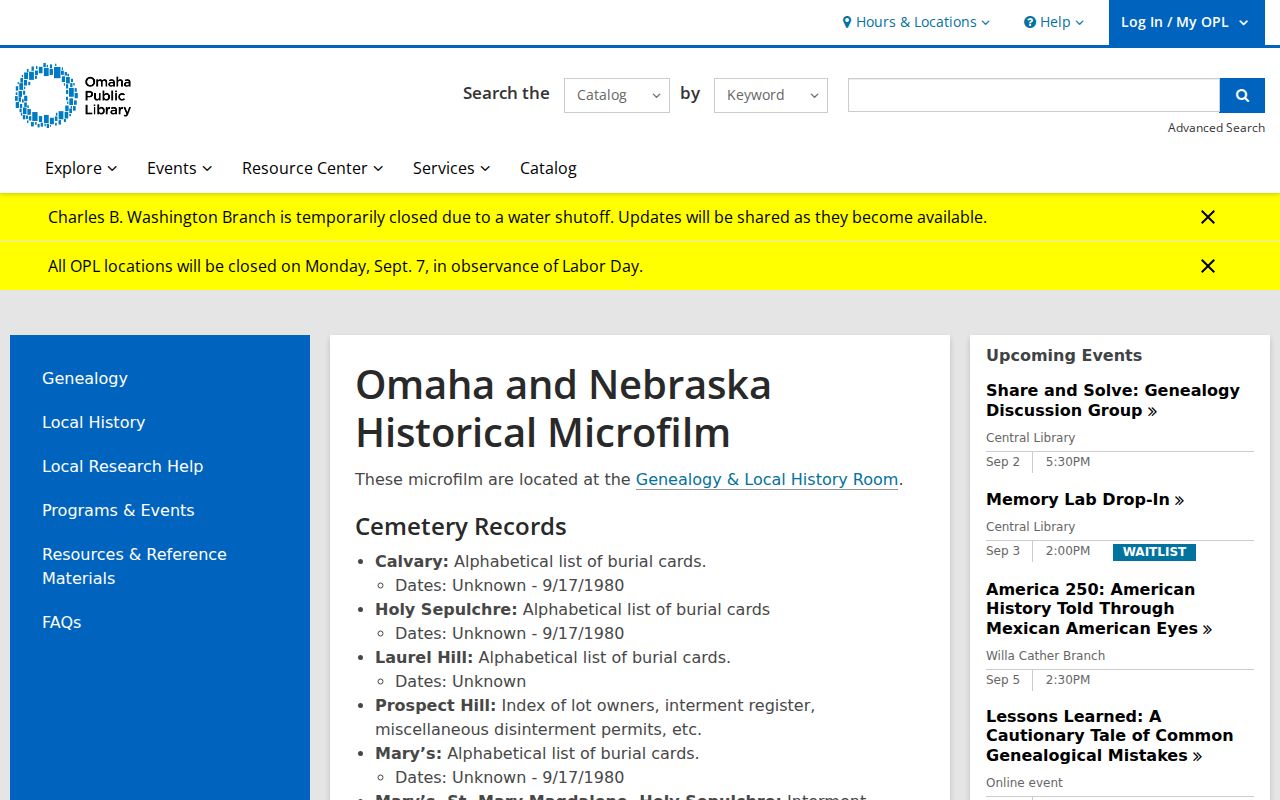
Task: Click the Cemetery Records heading
Action: point(461,526)
